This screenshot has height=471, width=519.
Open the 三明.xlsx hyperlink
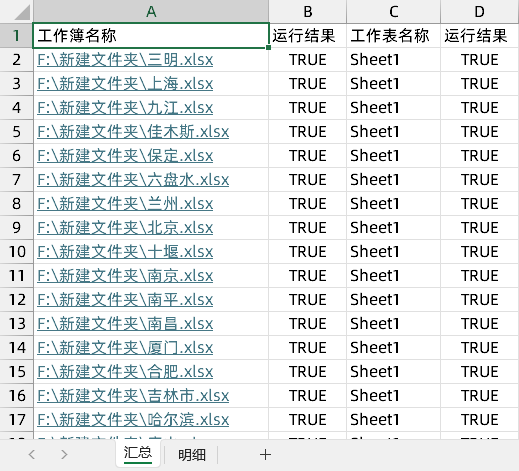pyautogui.click(x=125, y=60)
